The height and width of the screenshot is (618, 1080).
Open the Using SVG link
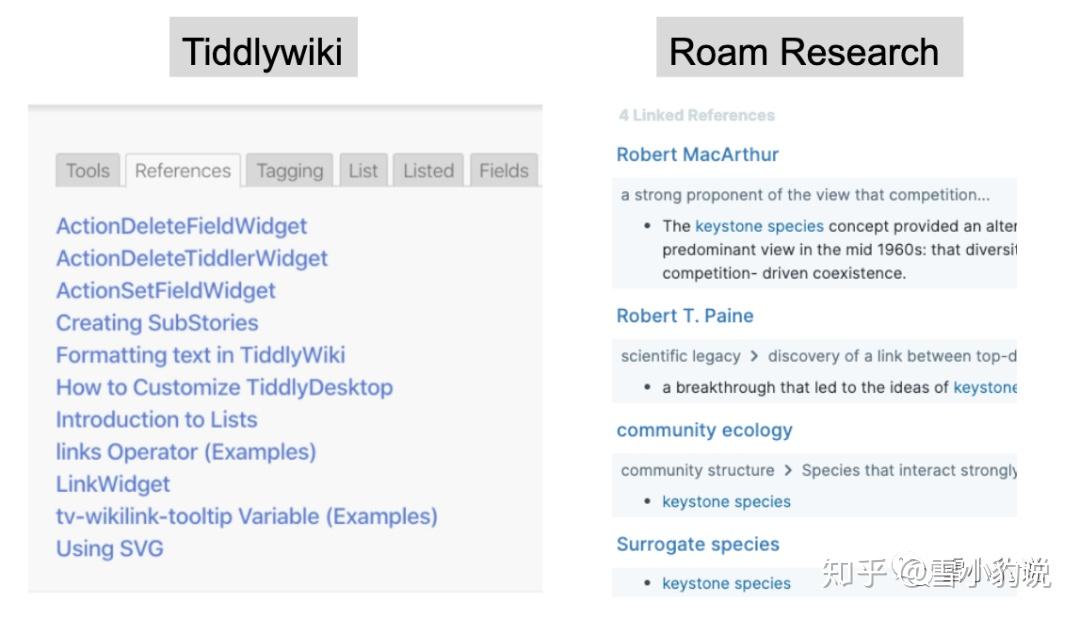[x=109, y=549]
